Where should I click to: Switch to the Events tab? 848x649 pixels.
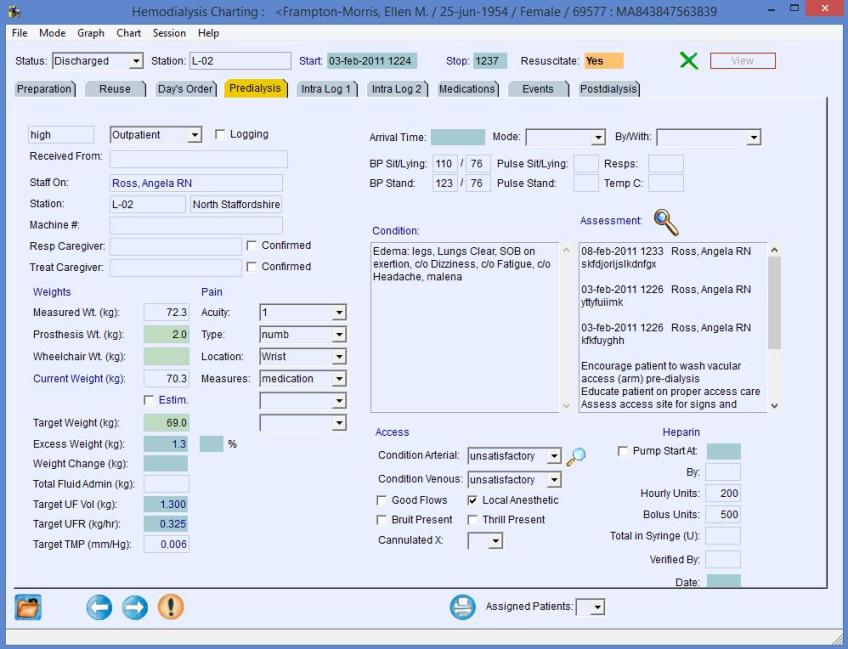pos(538,89)
